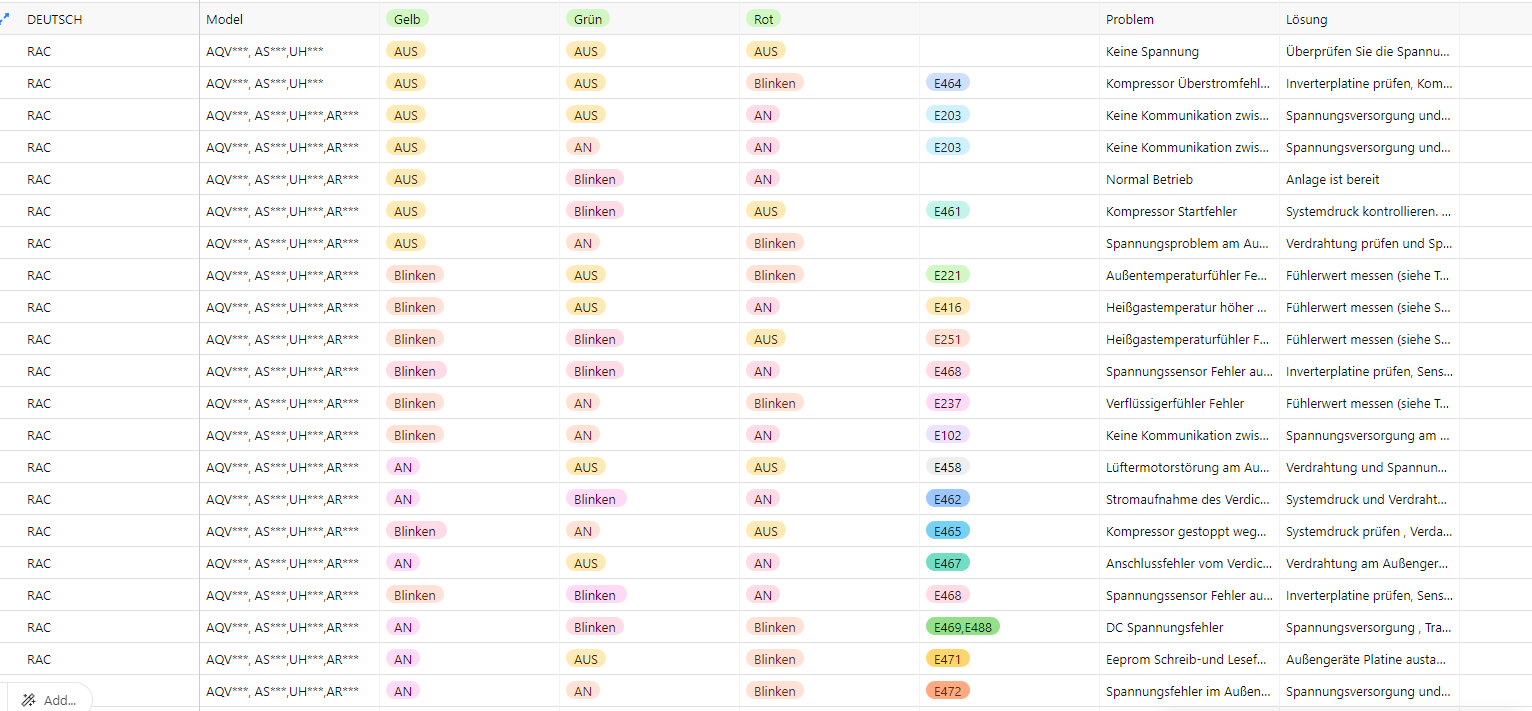This screenshot has width=1532, height=711.
Task: Click the E221 error code tag
Action: coord(948,275)
